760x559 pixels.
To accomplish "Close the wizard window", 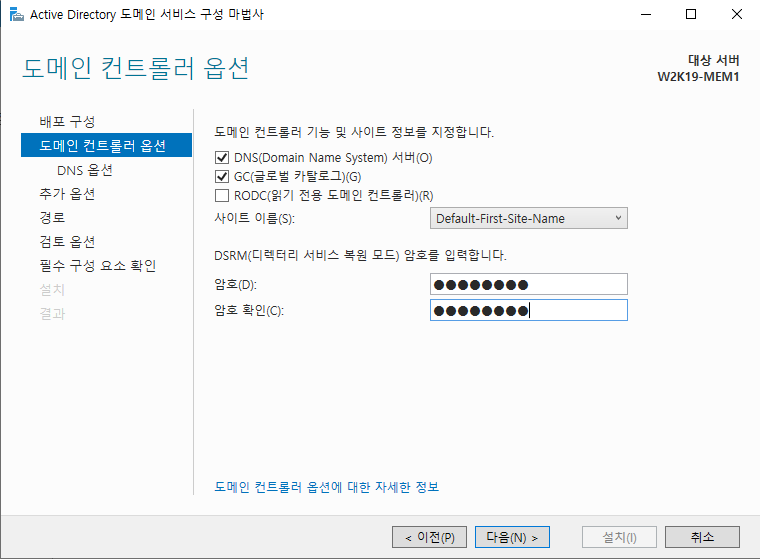I will click(x=737, y=15).
